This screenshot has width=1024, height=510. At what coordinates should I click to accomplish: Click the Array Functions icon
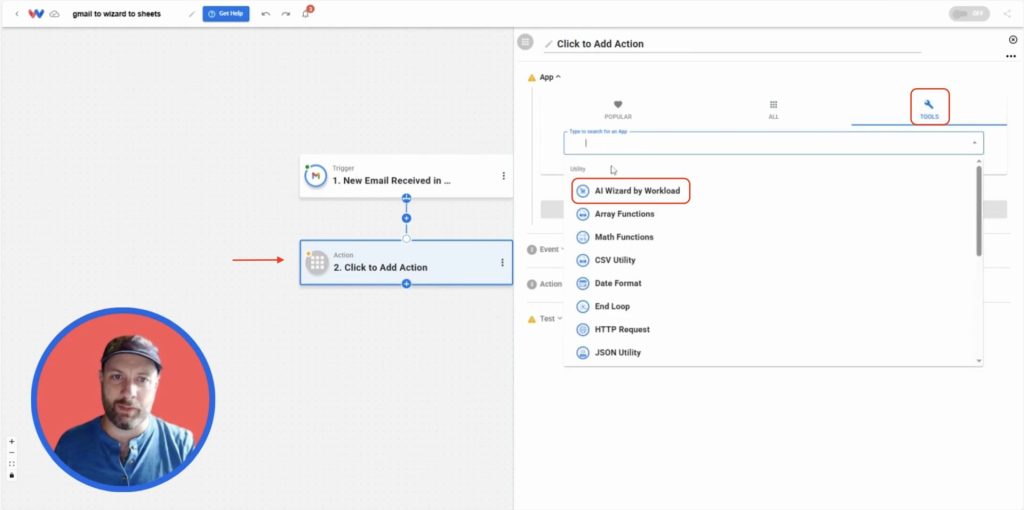pos(583,214)
